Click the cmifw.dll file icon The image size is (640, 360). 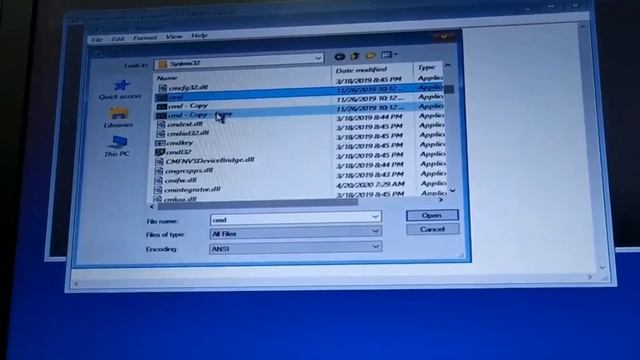(159, 181)
